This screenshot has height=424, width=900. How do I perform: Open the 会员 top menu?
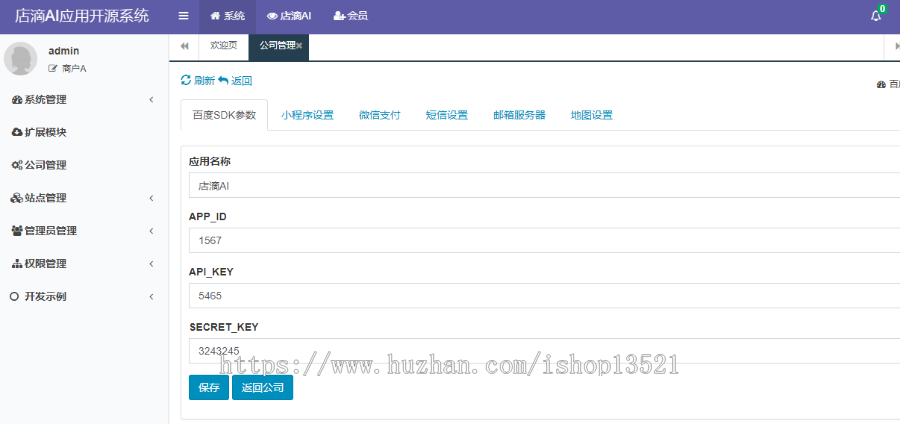click(351, 17)
